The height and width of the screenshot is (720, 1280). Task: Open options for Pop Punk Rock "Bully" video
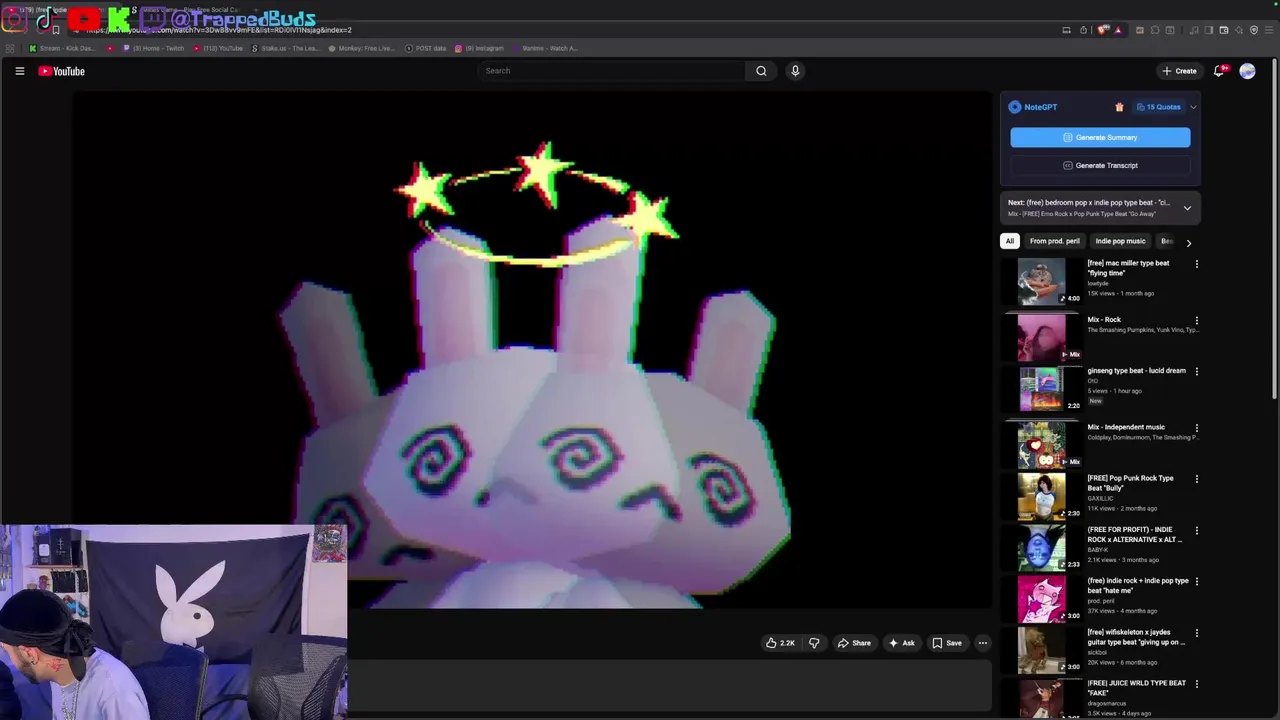(1196, 479)
